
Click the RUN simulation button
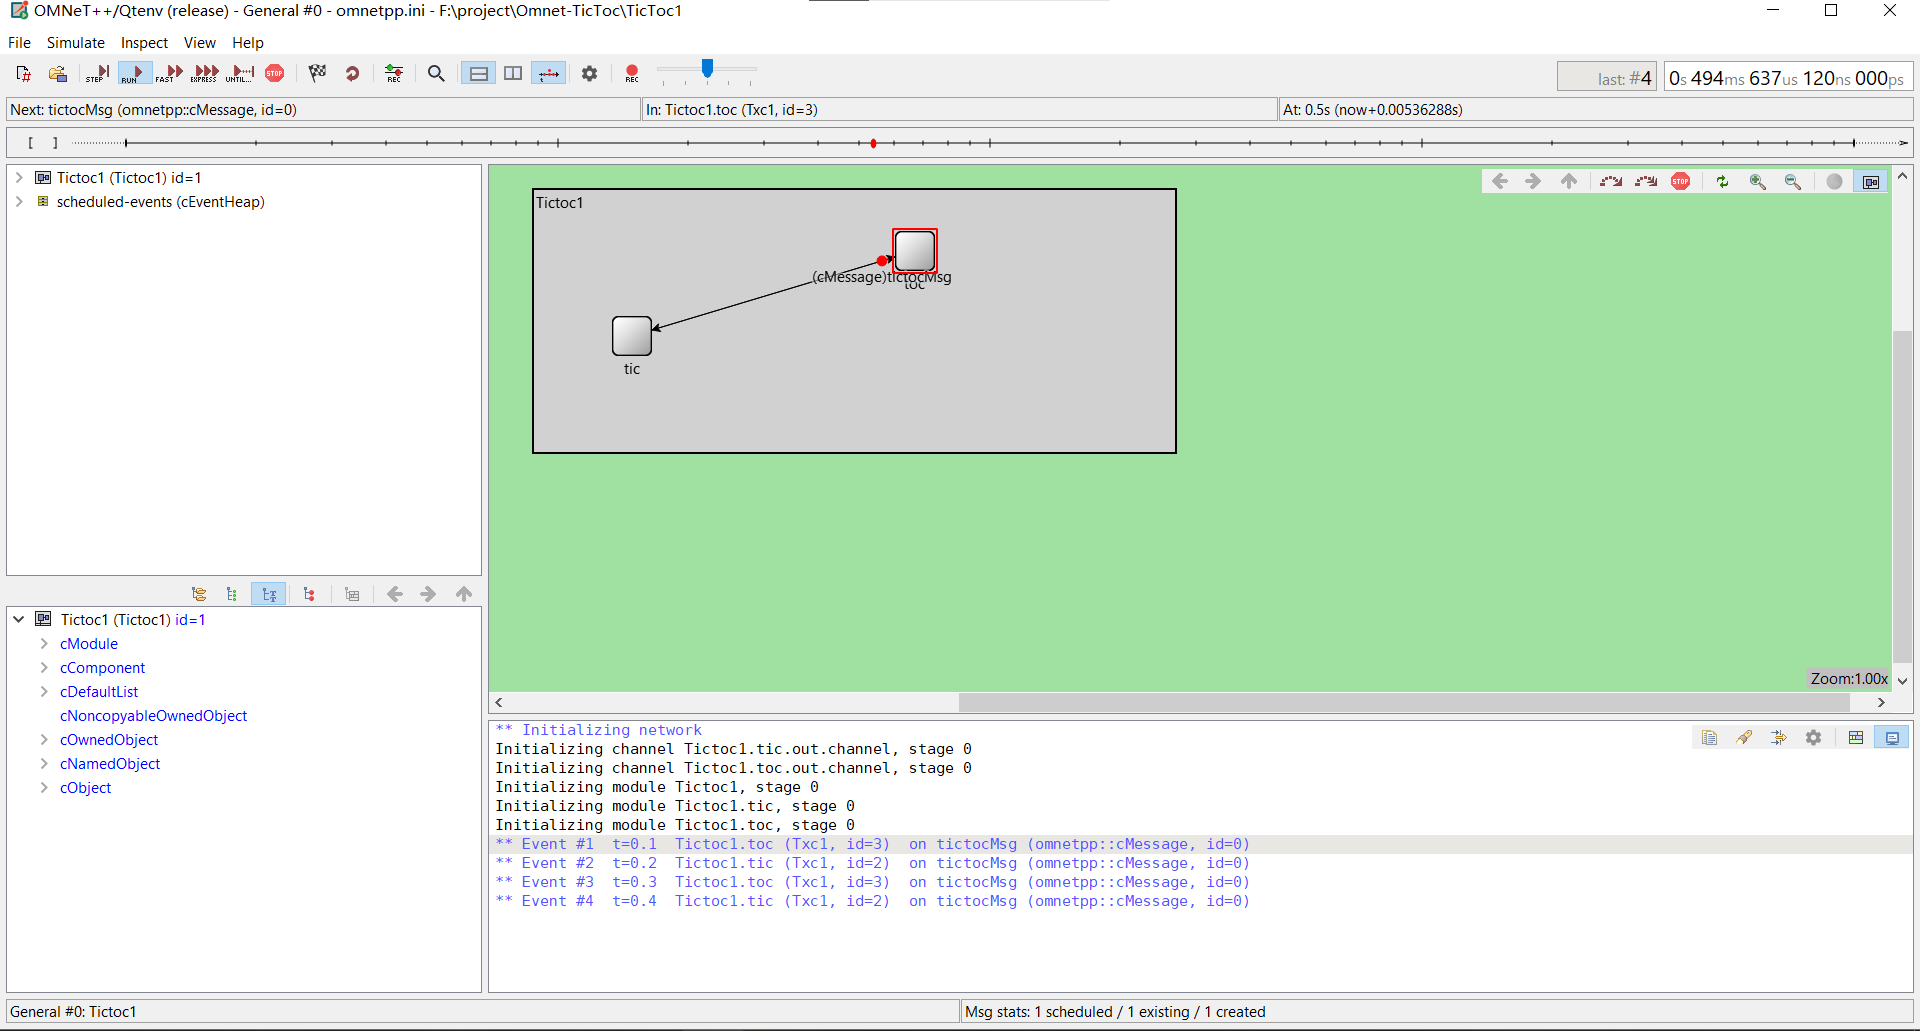point(134,73)
